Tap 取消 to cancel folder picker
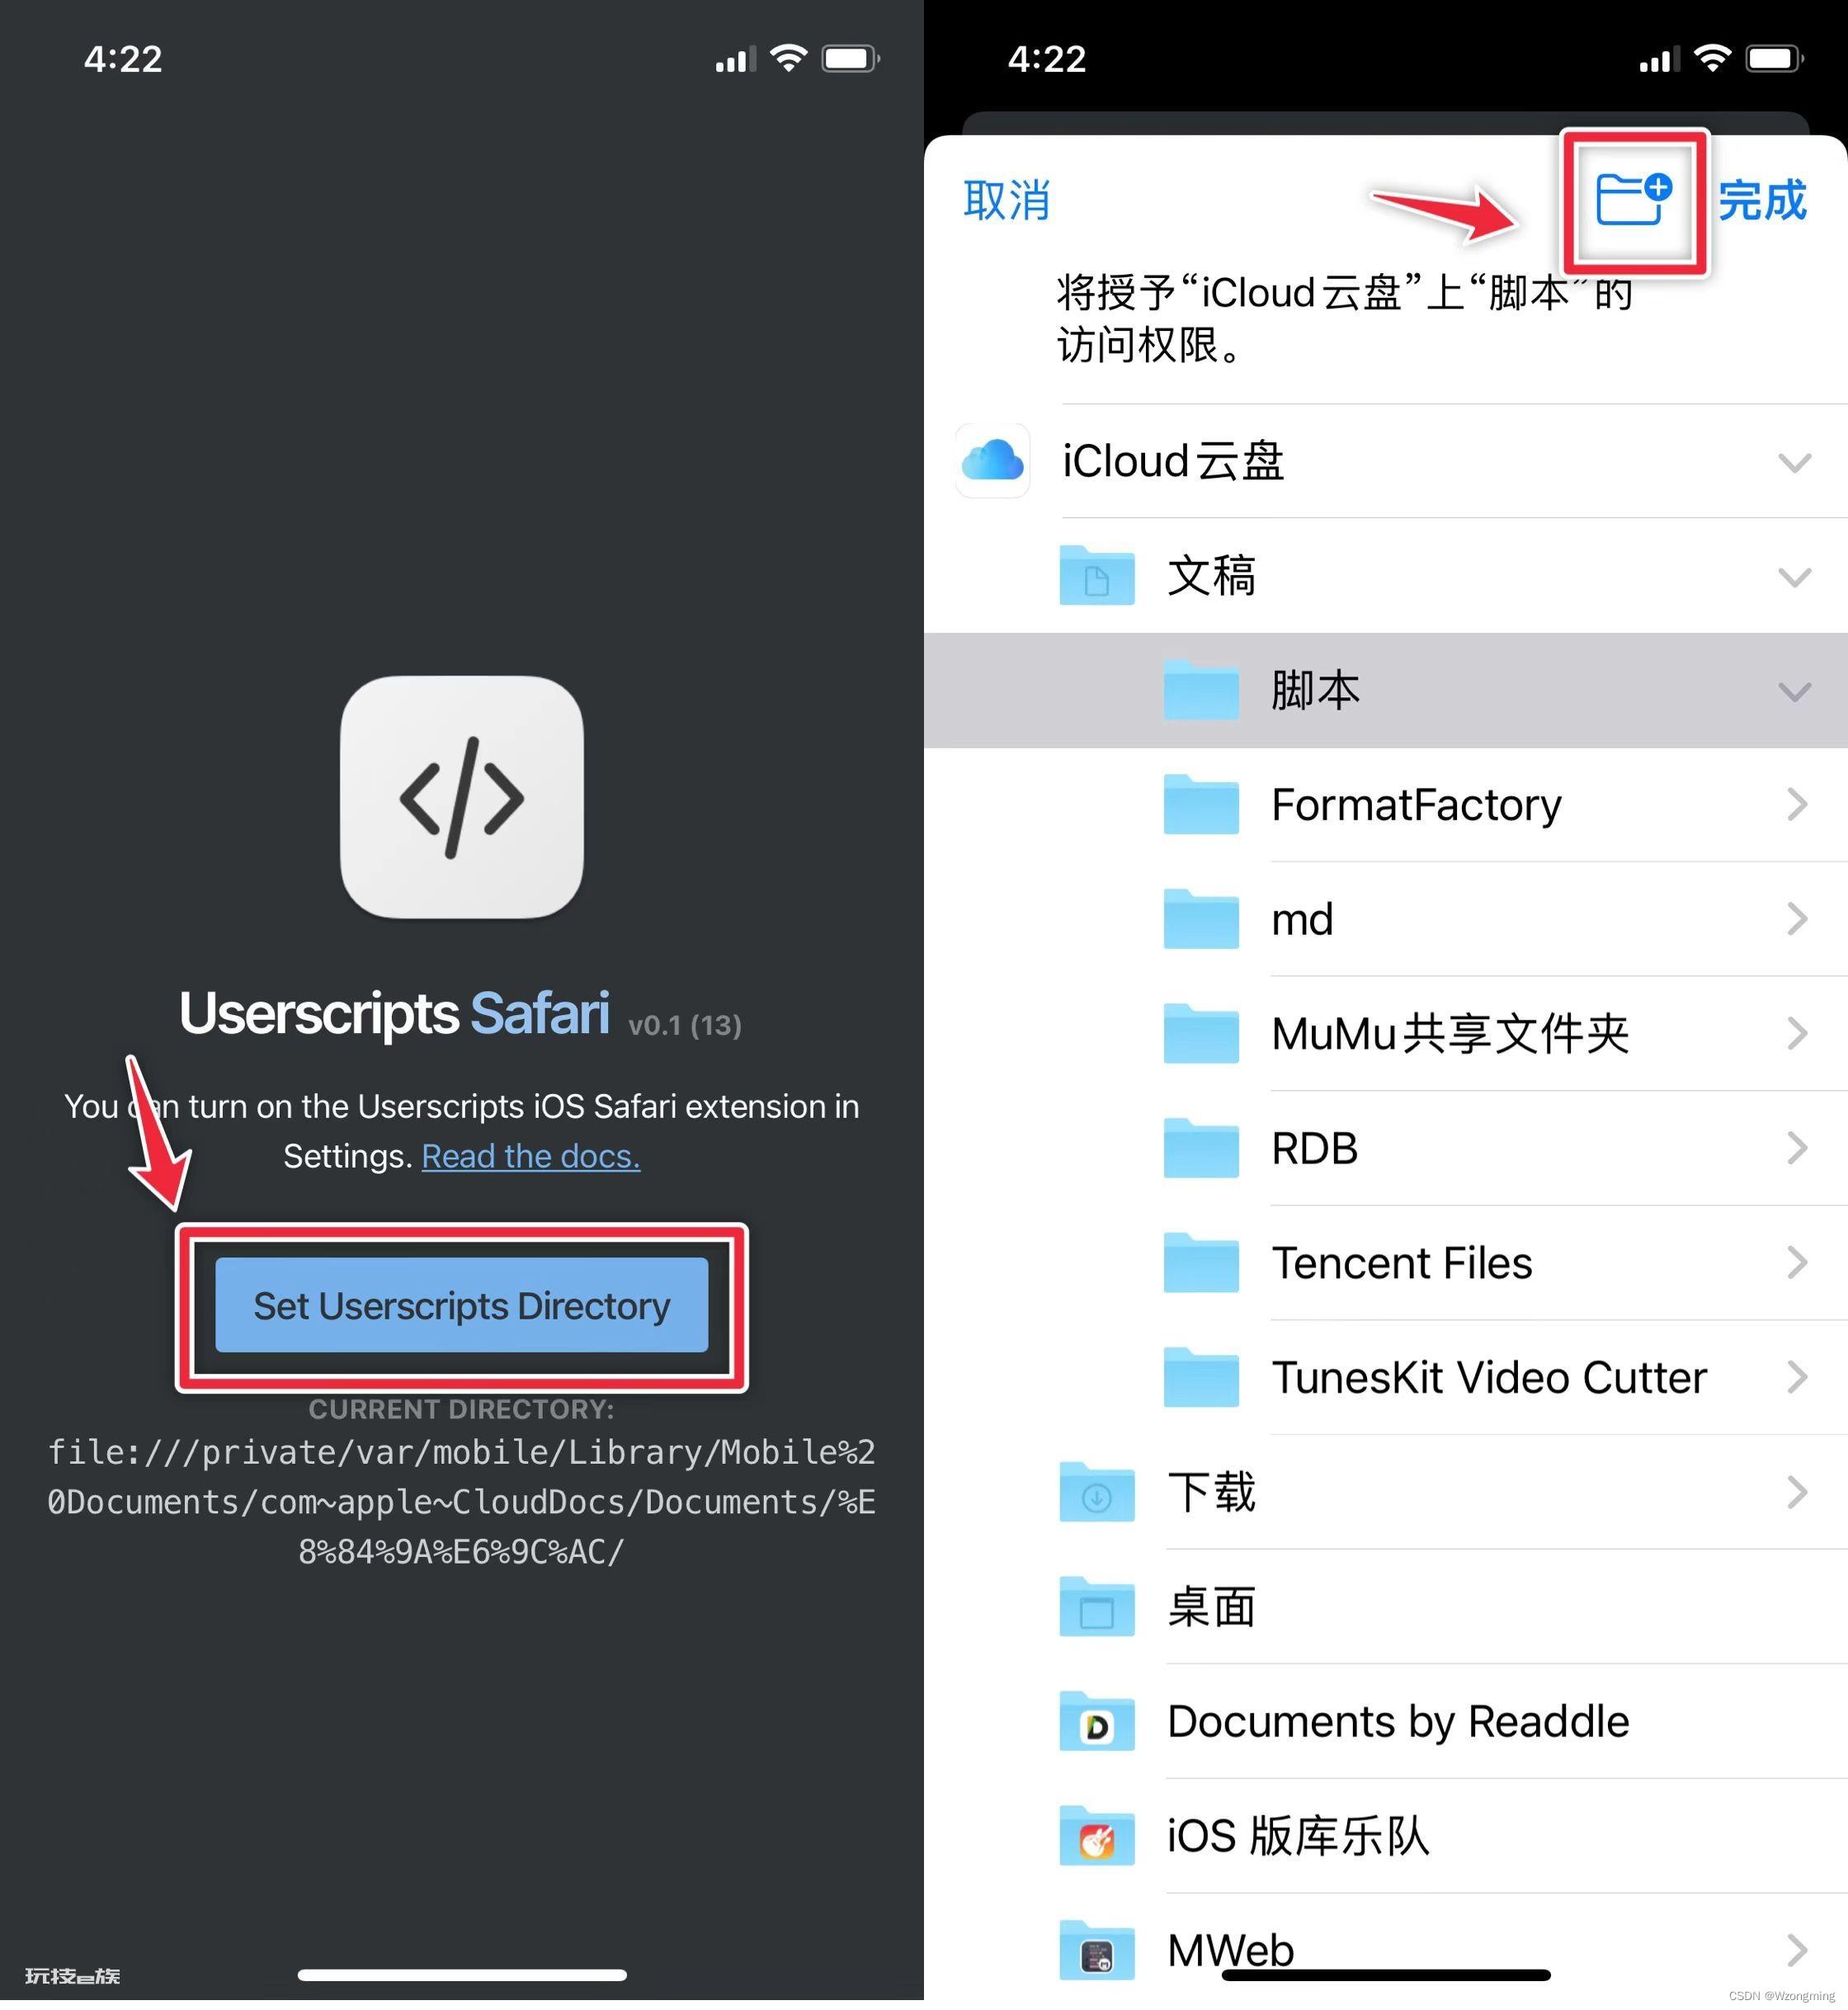 1006,200
